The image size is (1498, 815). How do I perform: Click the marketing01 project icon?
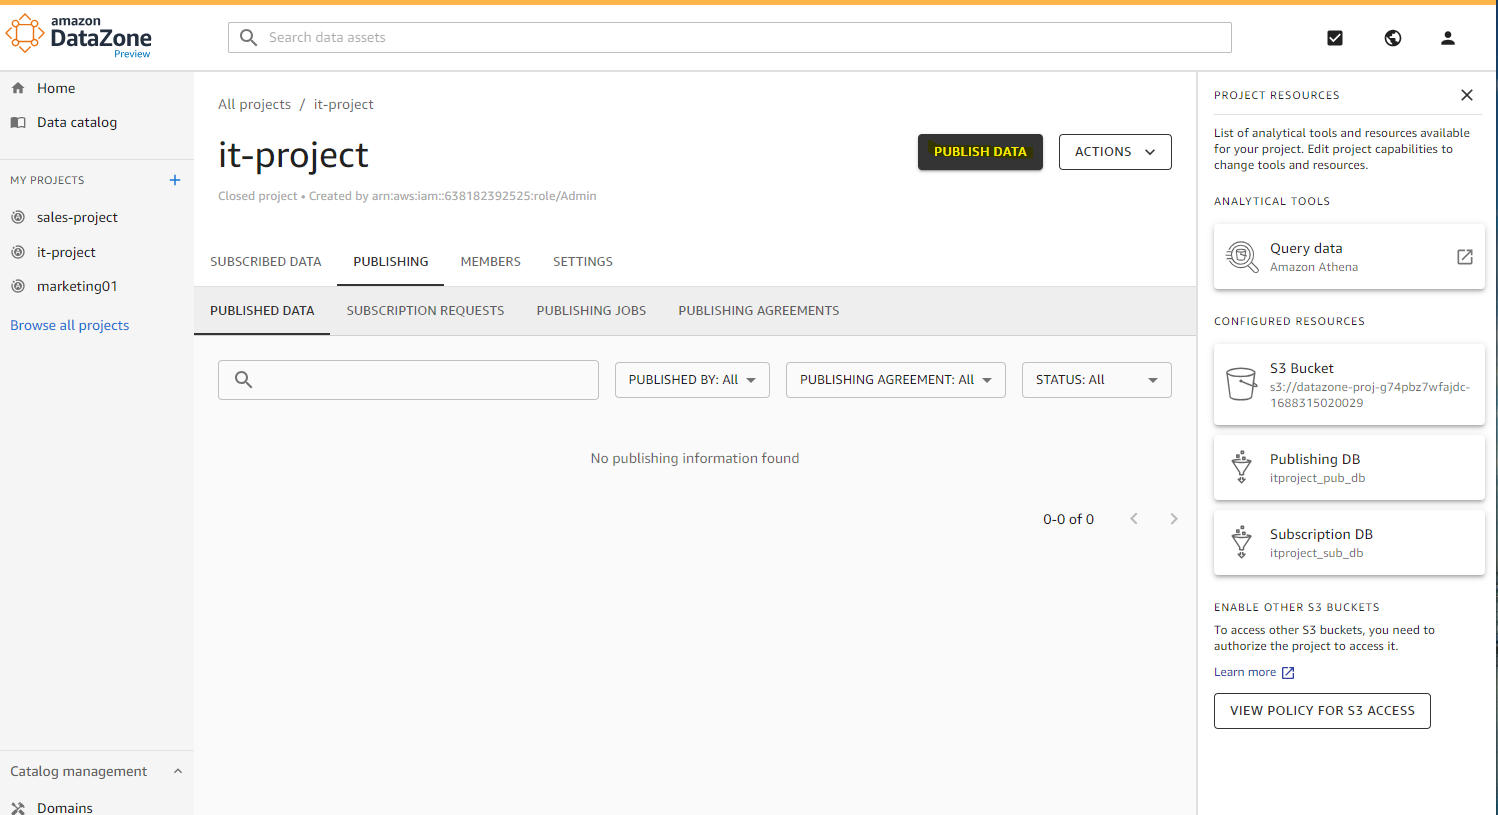coord(18,286)
